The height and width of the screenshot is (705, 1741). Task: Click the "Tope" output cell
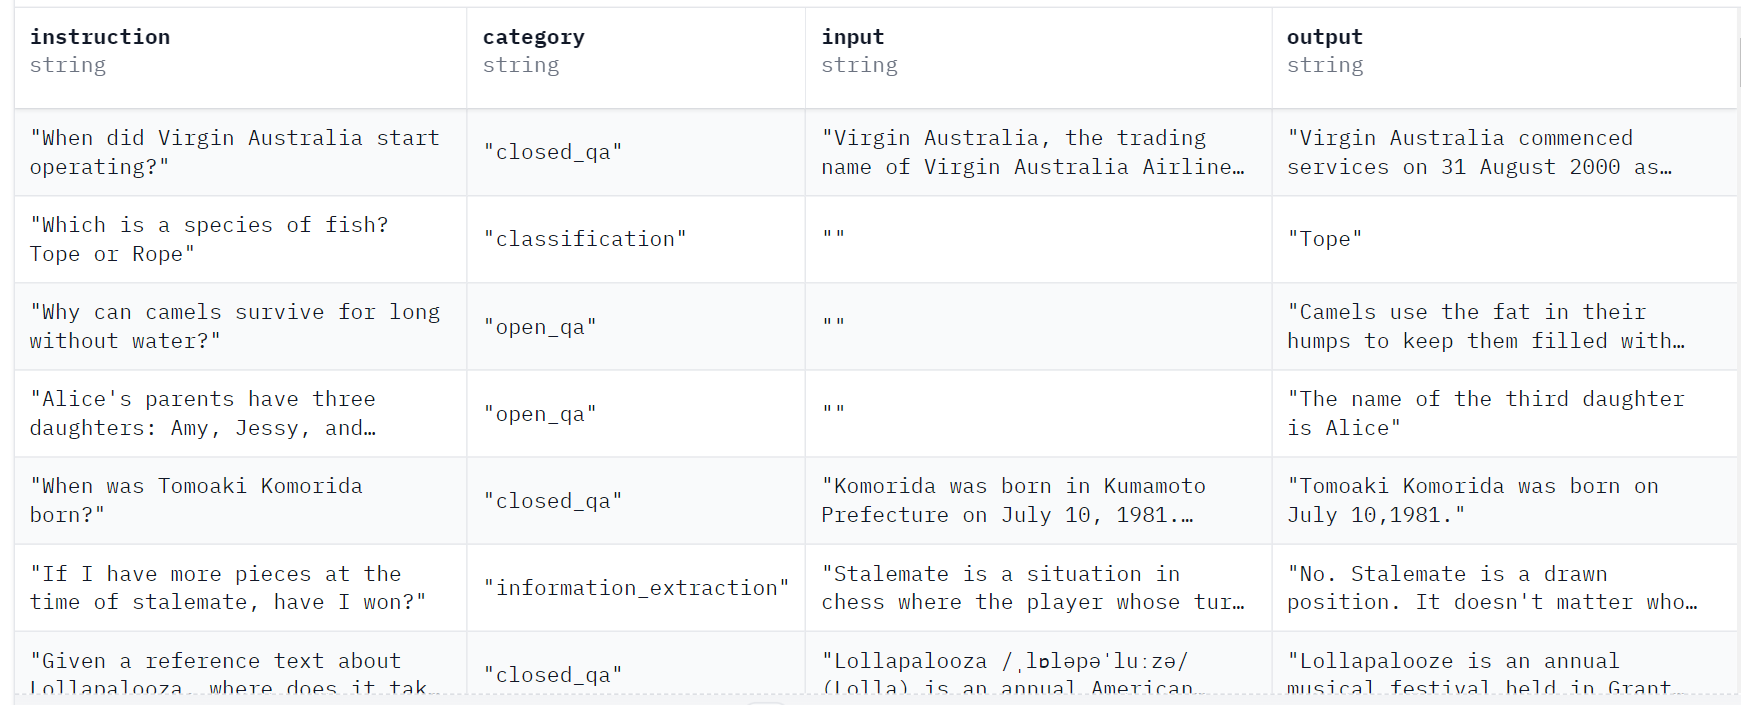pyautogui.click(x=1505, y=239)
